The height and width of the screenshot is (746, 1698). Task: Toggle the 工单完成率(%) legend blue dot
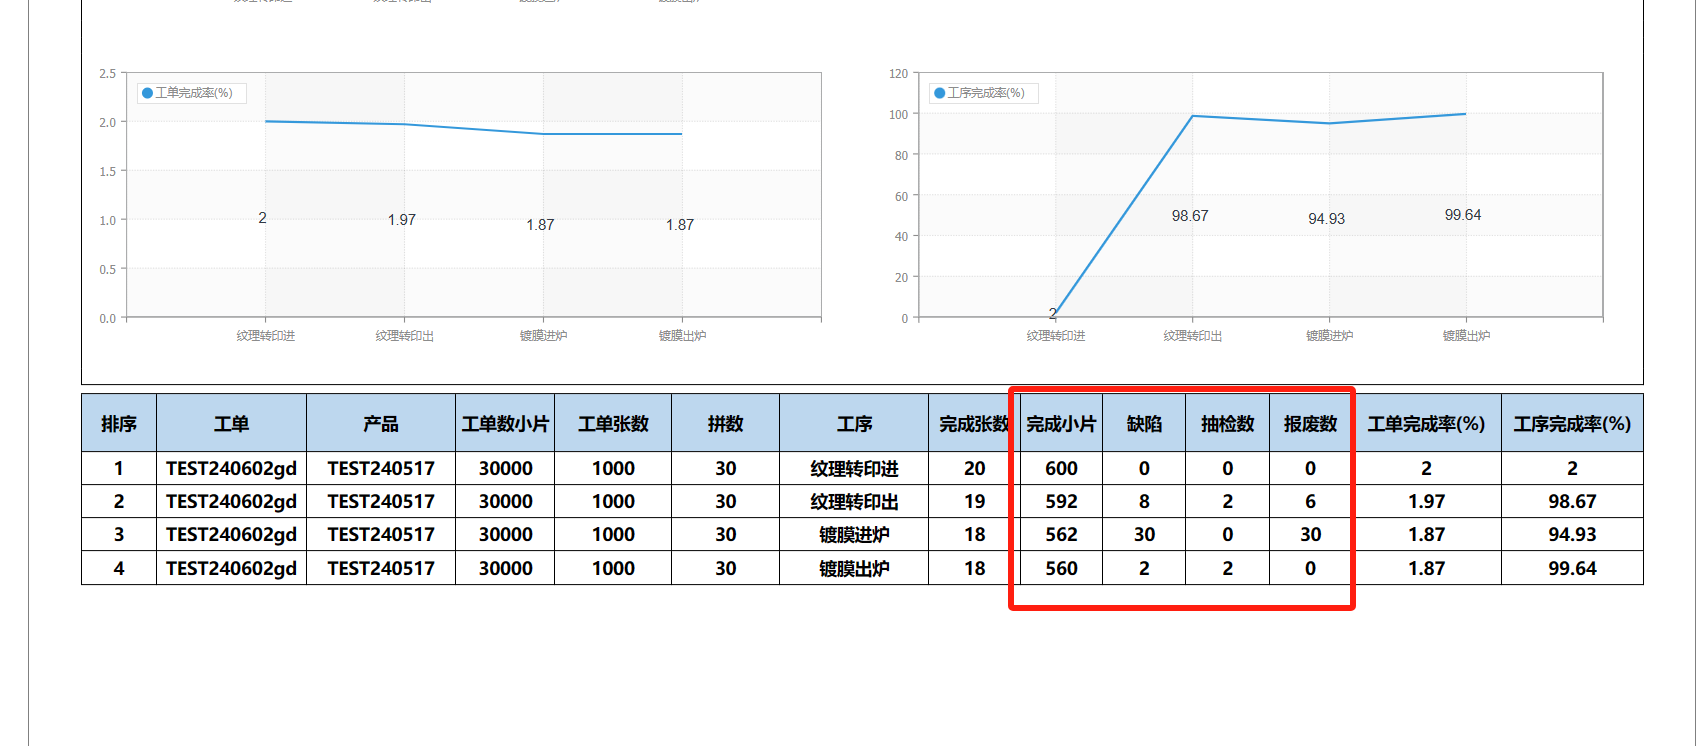pyautogui.click(x=148, y=93)
